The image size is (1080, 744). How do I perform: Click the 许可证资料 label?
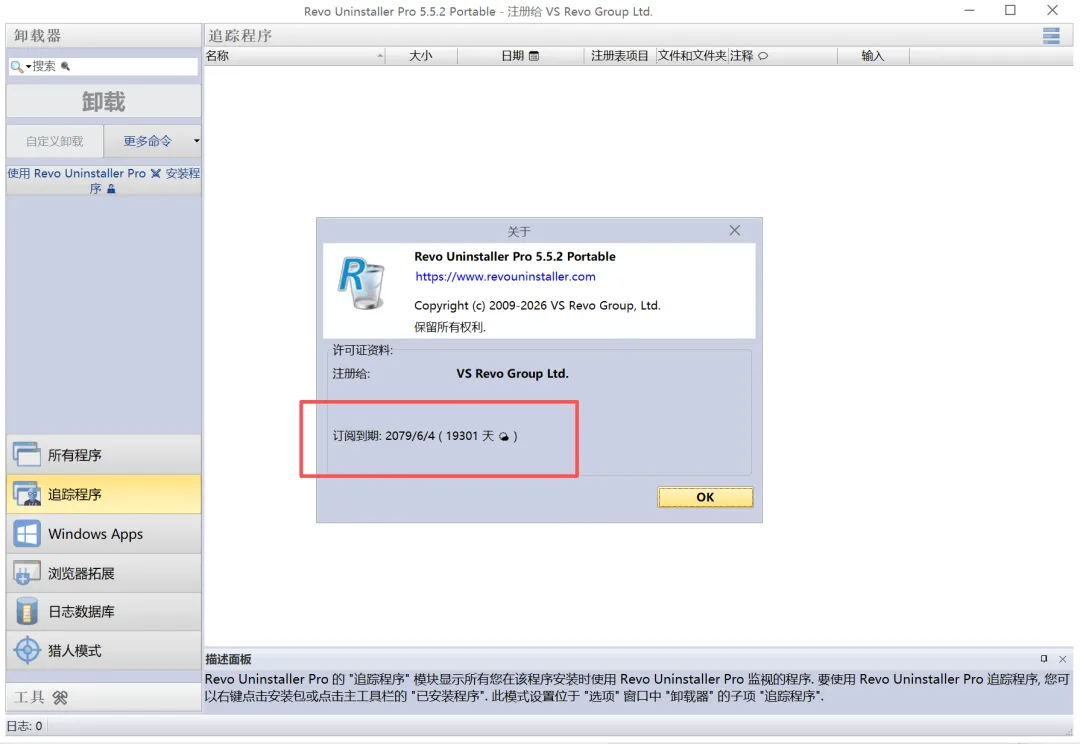tap(362, 350)
